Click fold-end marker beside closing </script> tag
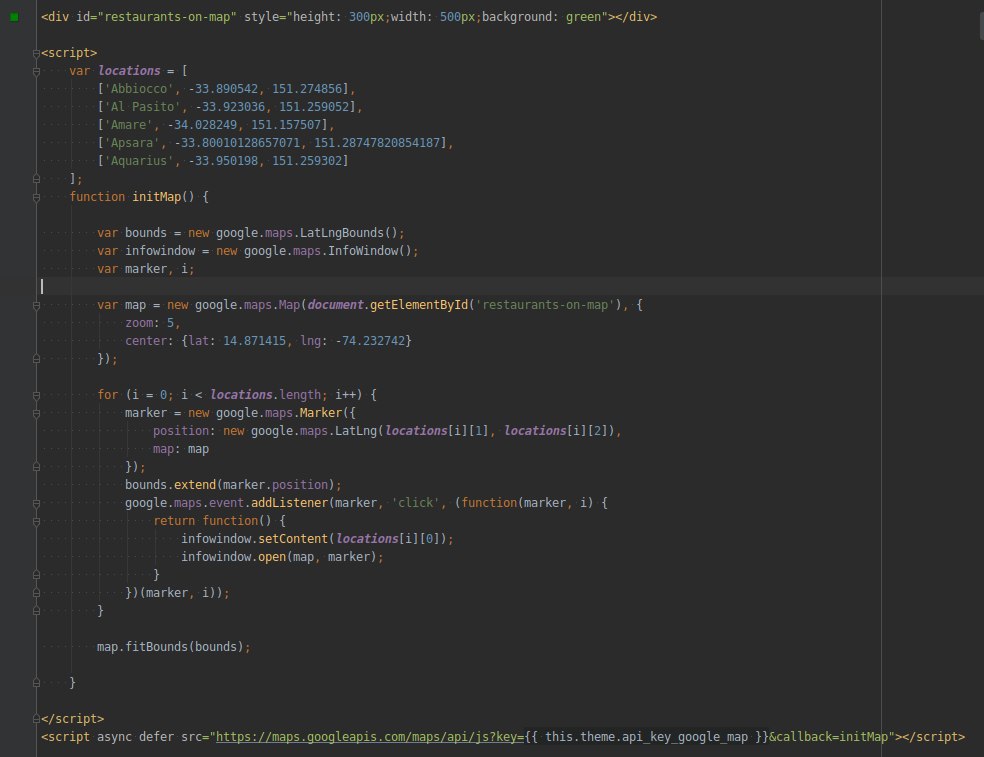Screen dimensions: 984x757 point(36,719)
